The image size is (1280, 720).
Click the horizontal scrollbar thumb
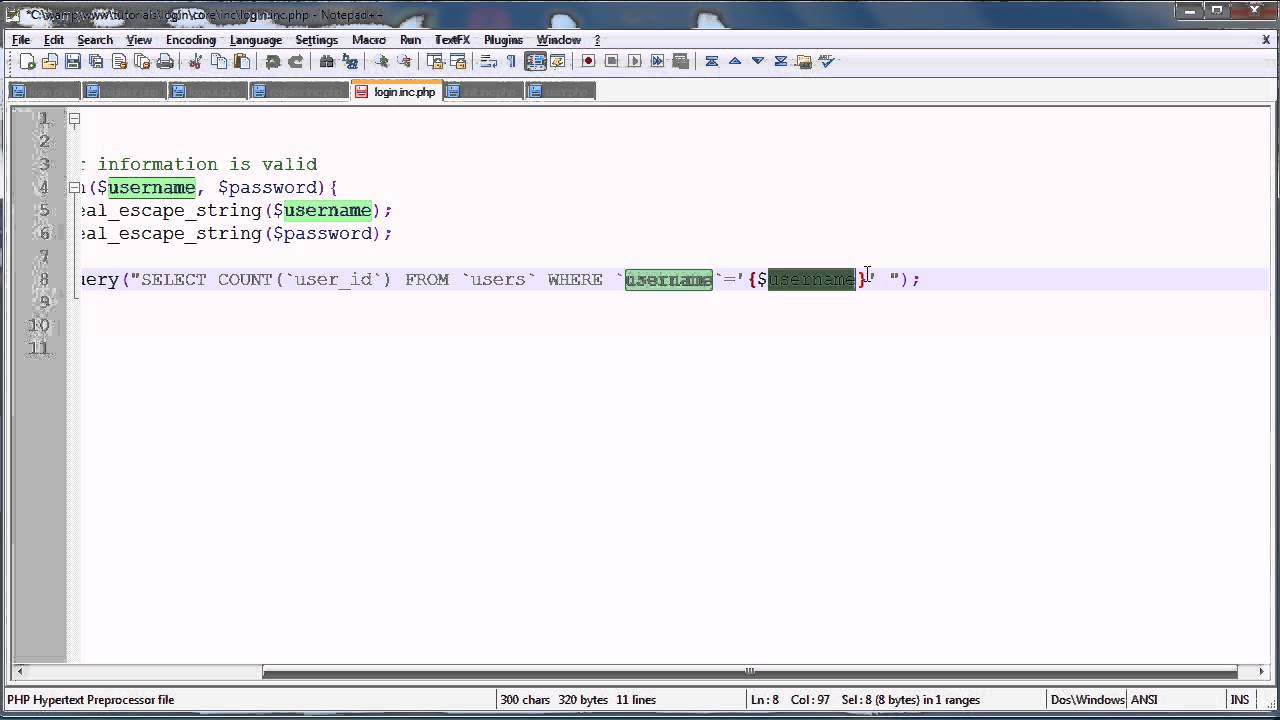tap(750, 672)
